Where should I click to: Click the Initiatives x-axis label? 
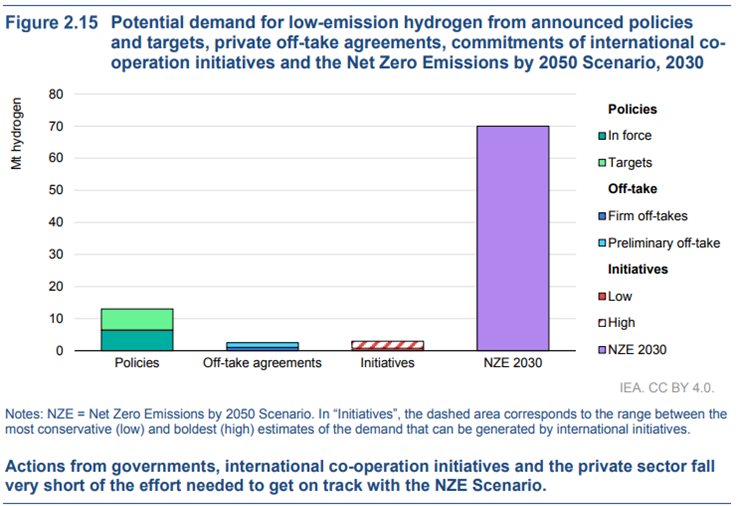pos(387,363)
